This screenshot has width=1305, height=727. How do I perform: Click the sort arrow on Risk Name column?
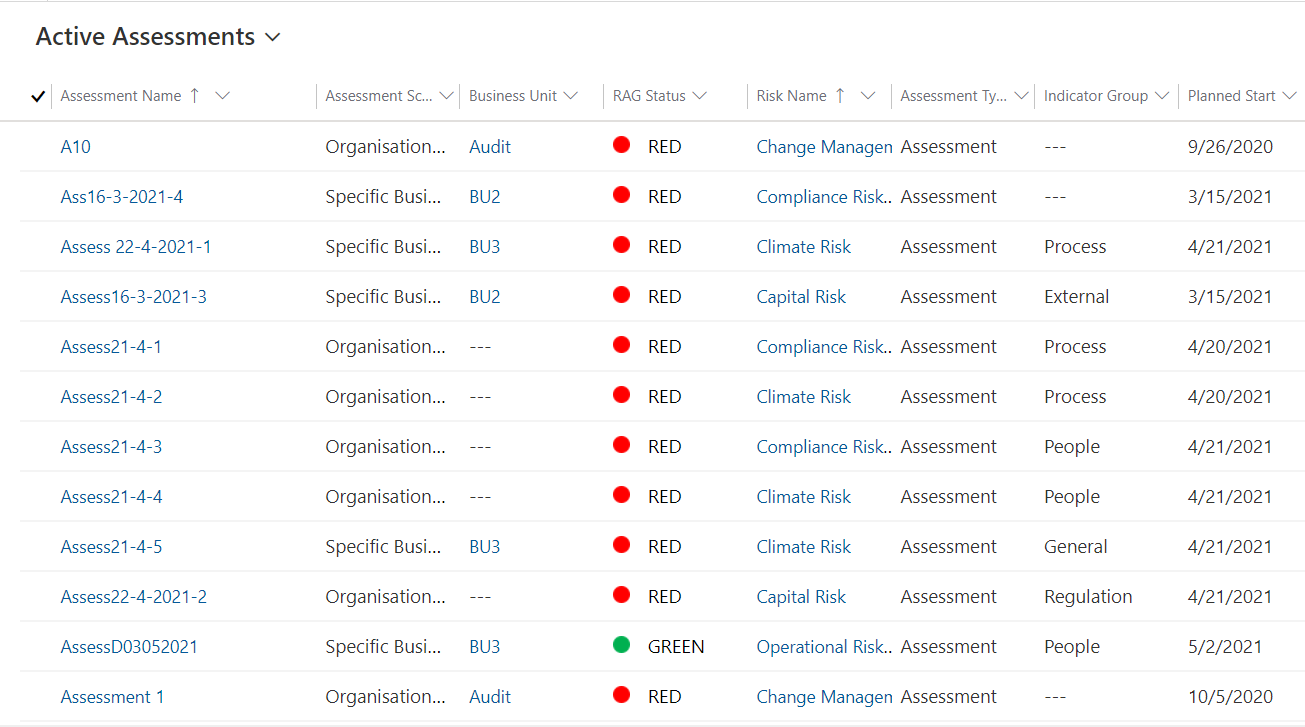pyautogui.click(x=840, y=96)
